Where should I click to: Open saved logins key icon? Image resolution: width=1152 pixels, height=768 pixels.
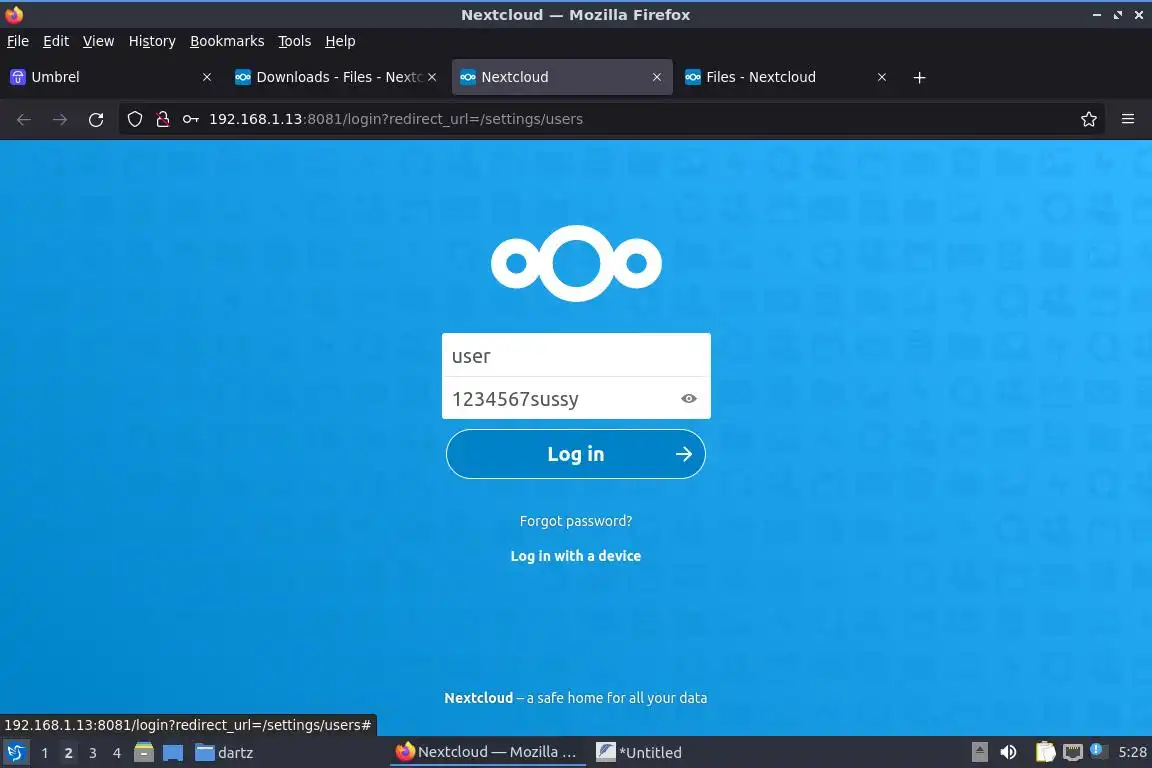click(x=190, y=119)
